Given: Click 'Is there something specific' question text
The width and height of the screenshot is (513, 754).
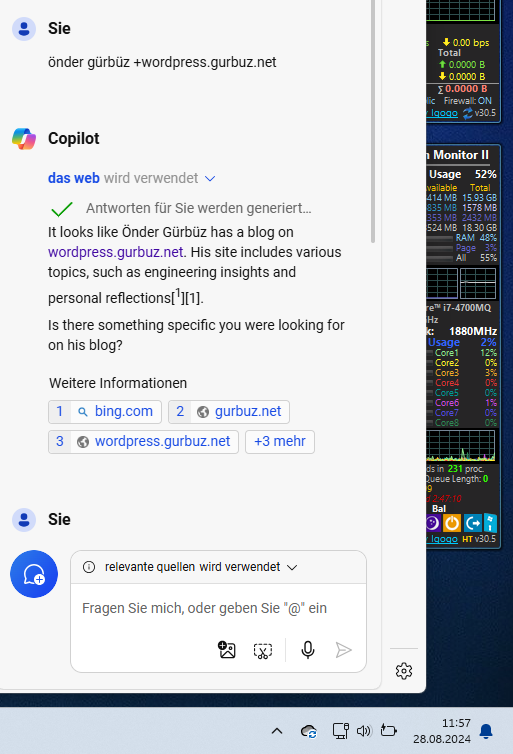Looking at the screenshot, I should [196, 335].
